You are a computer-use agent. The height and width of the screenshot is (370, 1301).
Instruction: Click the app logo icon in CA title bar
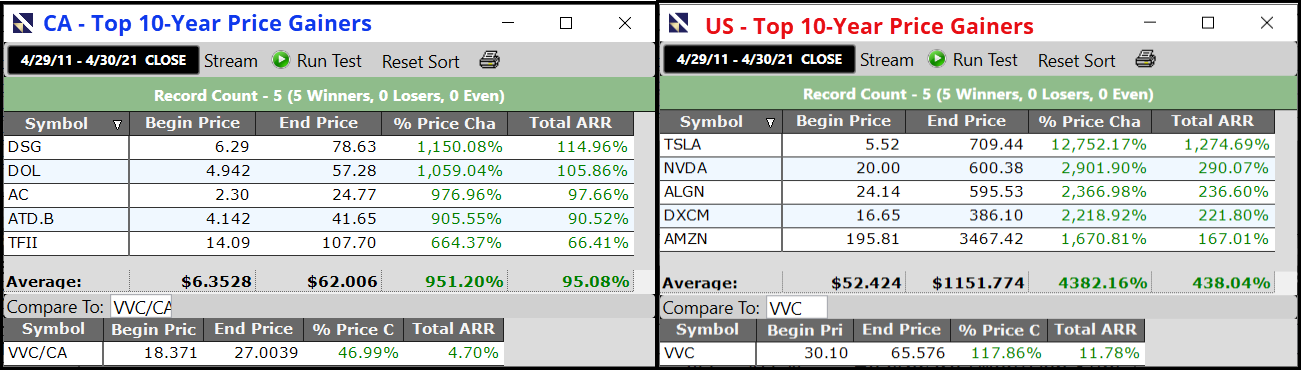[x=24, y=23]
